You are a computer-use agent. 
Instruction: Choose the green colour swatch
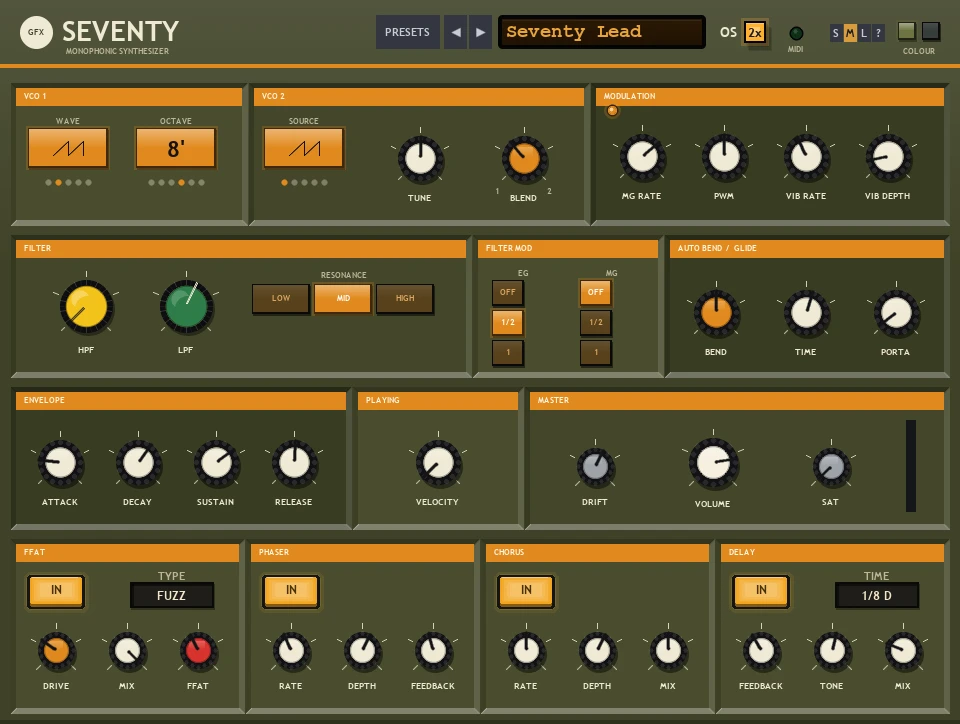[x=907, y=31]
